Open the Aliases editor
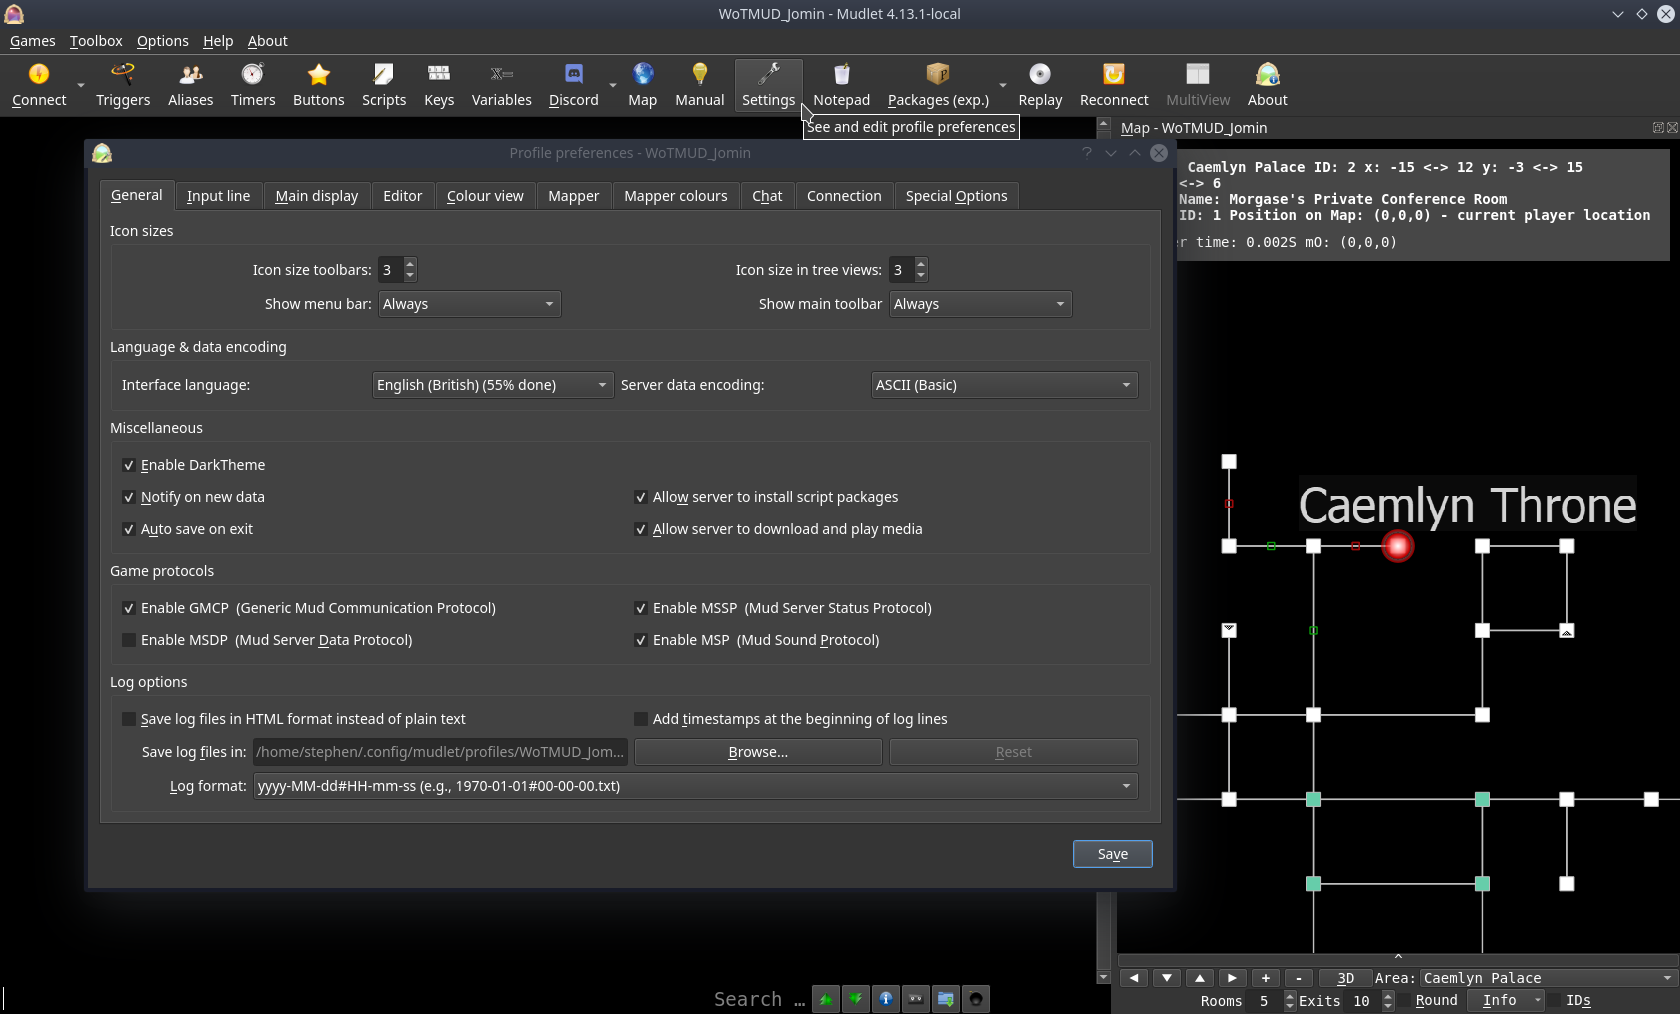 190,85
